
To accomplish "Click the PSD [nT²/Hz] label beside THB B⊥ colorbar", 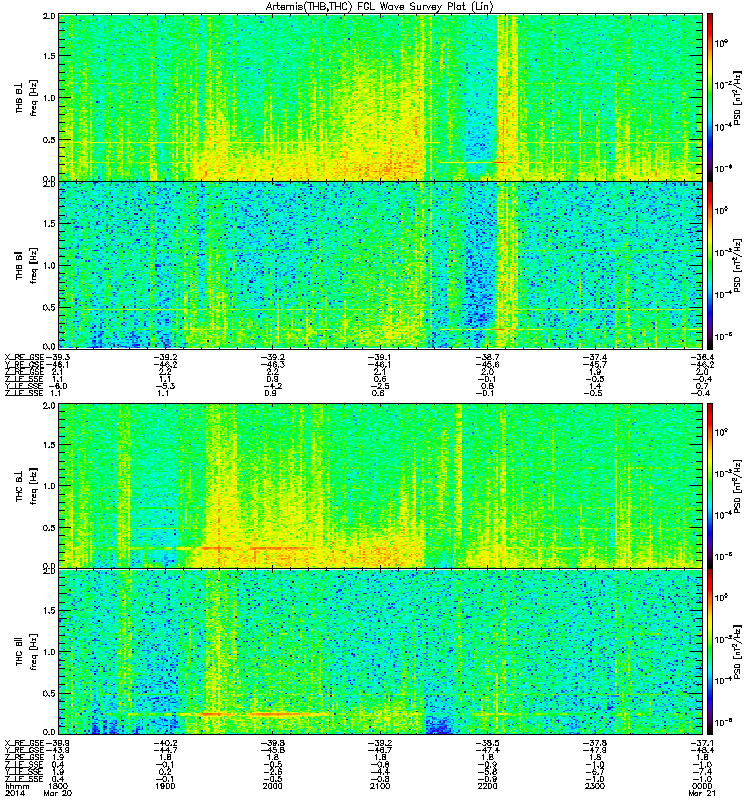I will click(738, 98).
